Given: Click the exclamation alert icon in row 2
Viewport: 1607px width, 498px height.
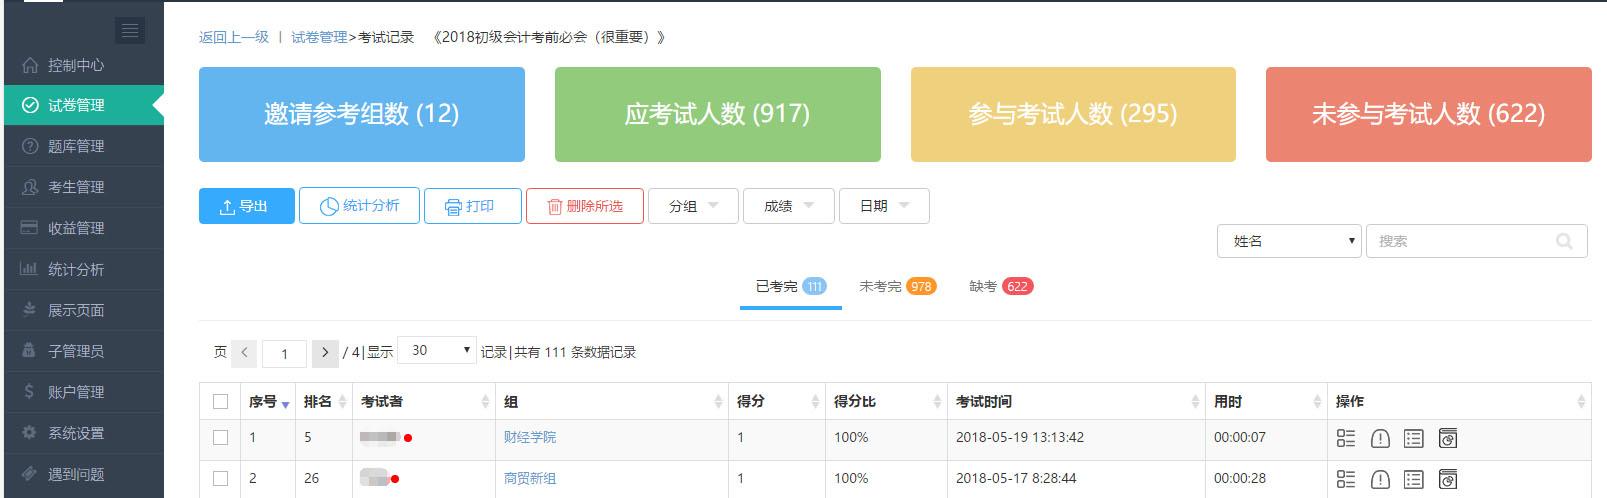Looking at the screenshot, I should click(1380, 479).
